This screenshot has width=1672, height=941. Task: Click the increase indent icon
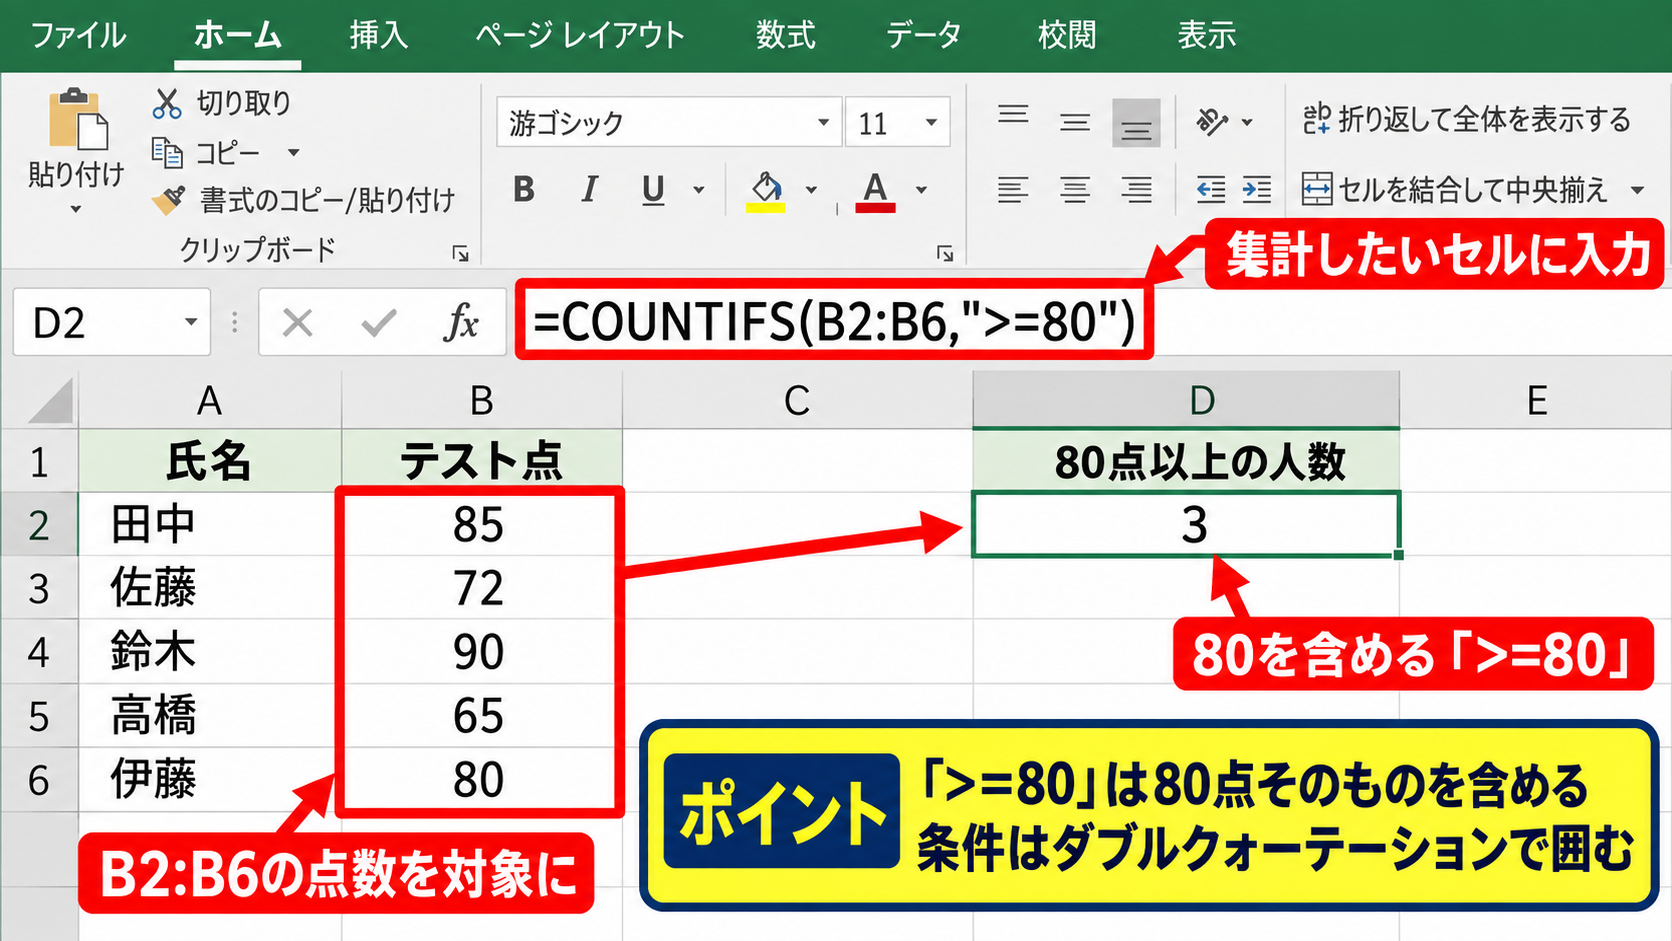tap(1257, 189)
